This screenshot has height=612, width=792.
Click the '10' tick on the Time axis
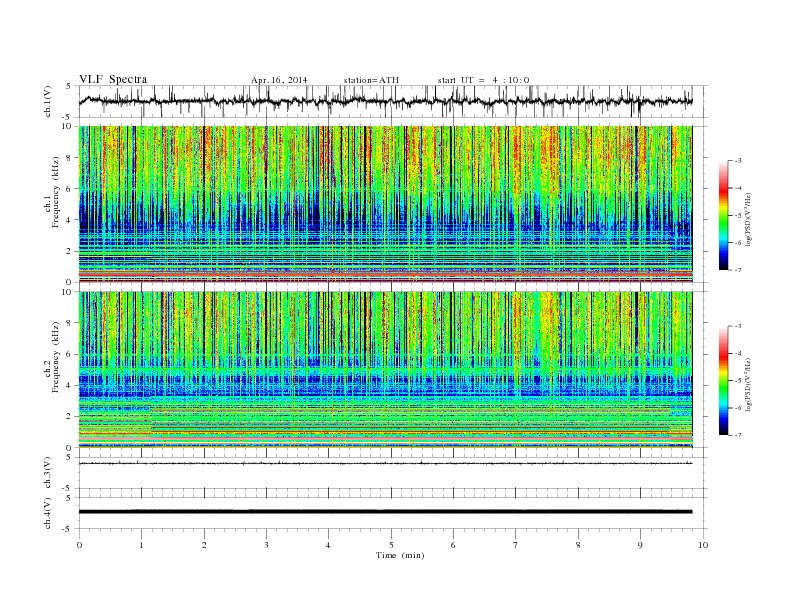703,545
